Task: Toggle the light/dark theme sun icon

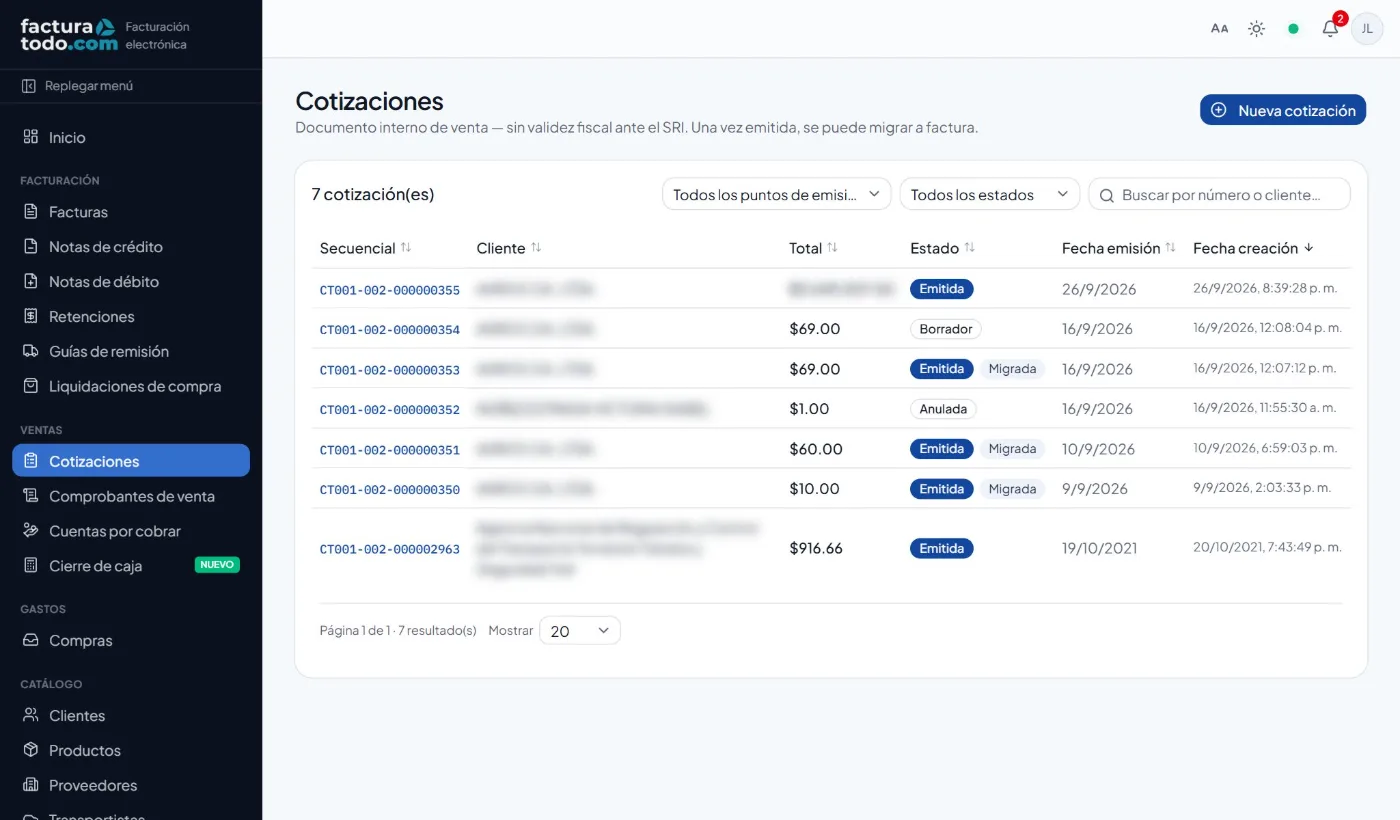Action: (x=1256, y=29)
